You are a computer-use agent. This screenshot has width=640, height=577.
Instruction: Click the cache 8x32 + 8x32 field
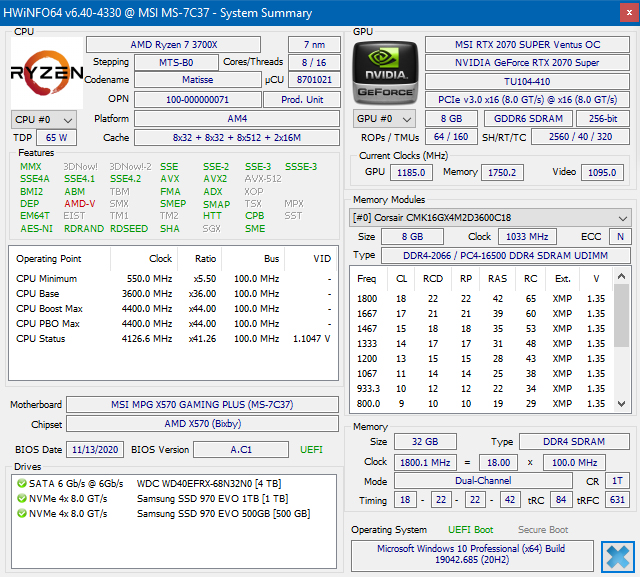click(237, 138)
